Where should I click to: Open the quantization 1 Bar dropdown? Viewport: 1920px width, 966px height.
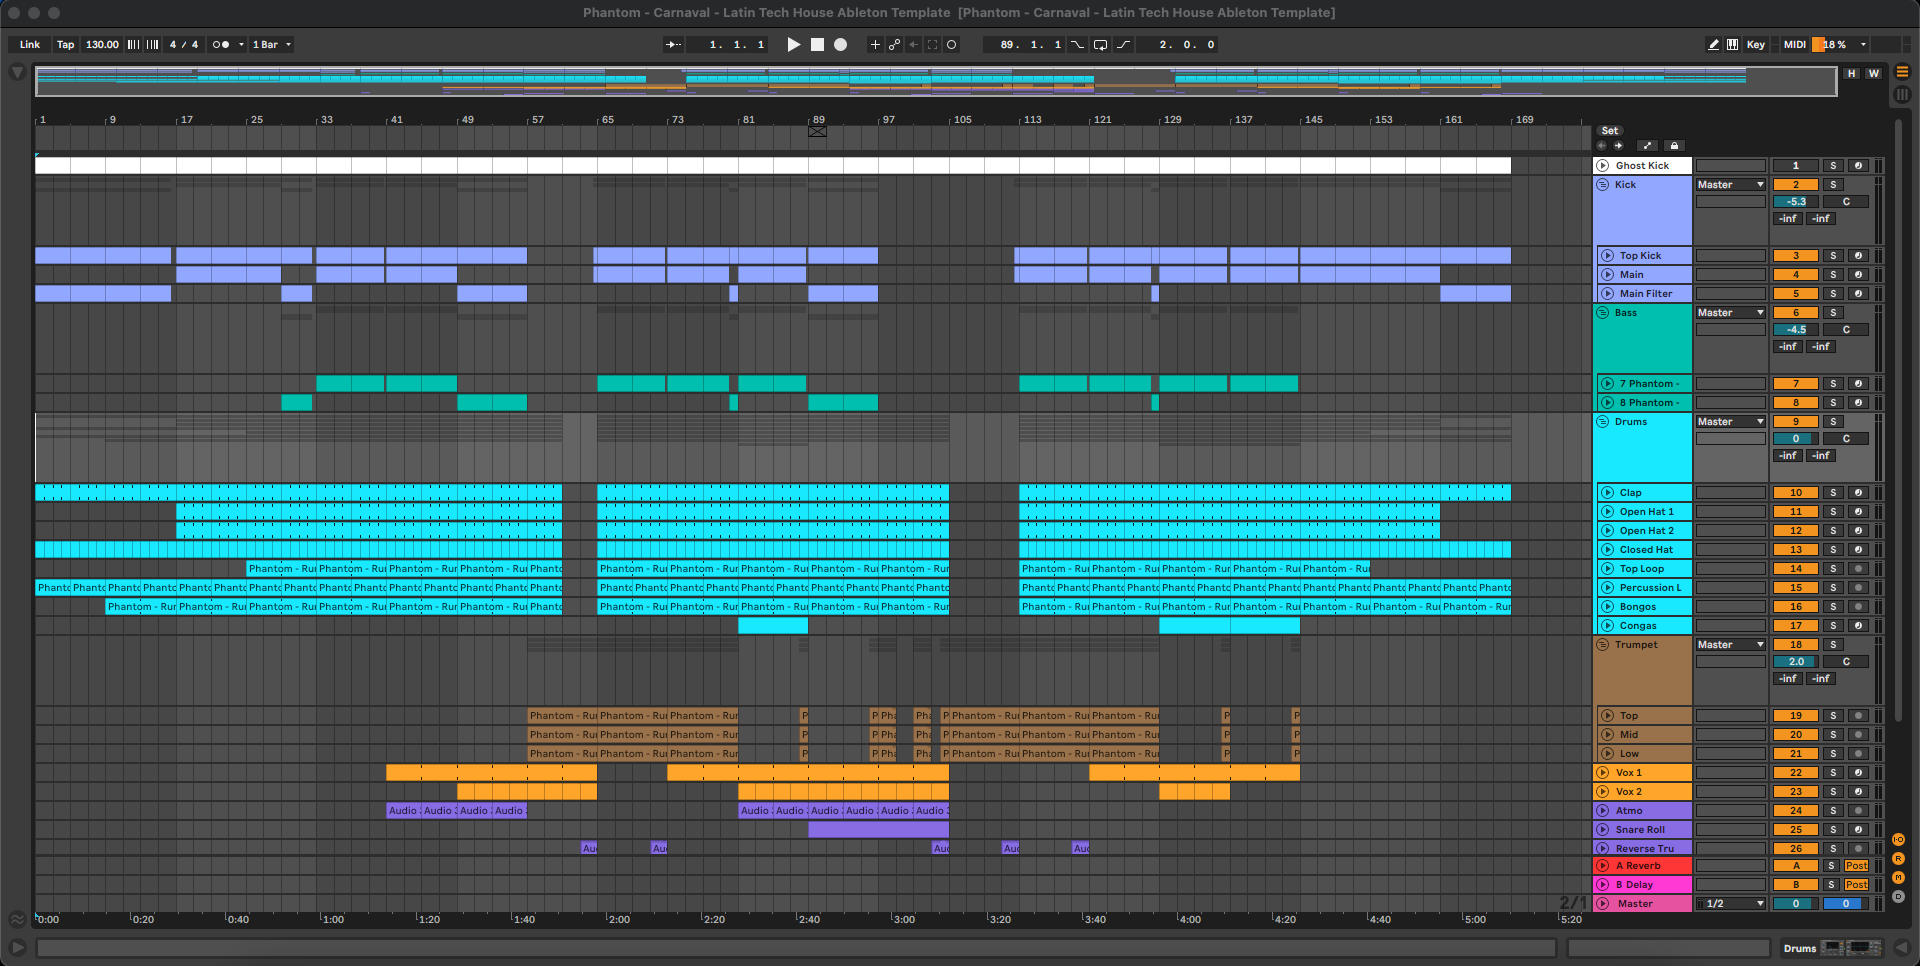271,45
